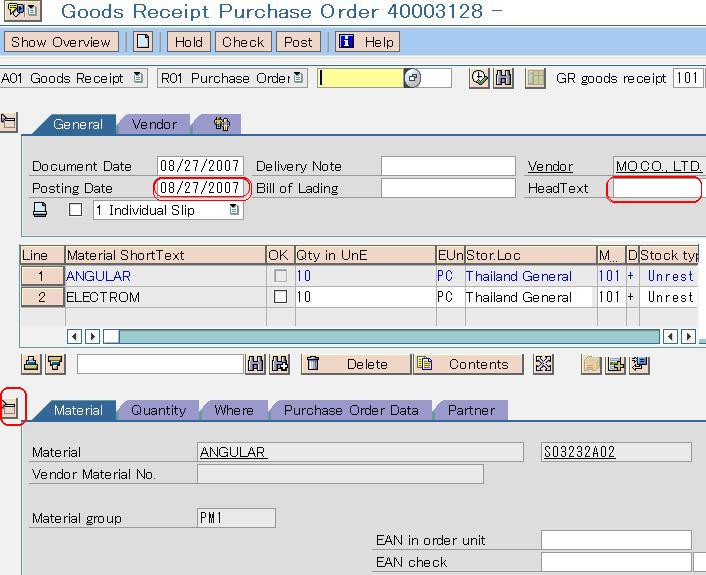Click the table settings icon with plus
Screen dimensions: 706x575
point(615,364)
